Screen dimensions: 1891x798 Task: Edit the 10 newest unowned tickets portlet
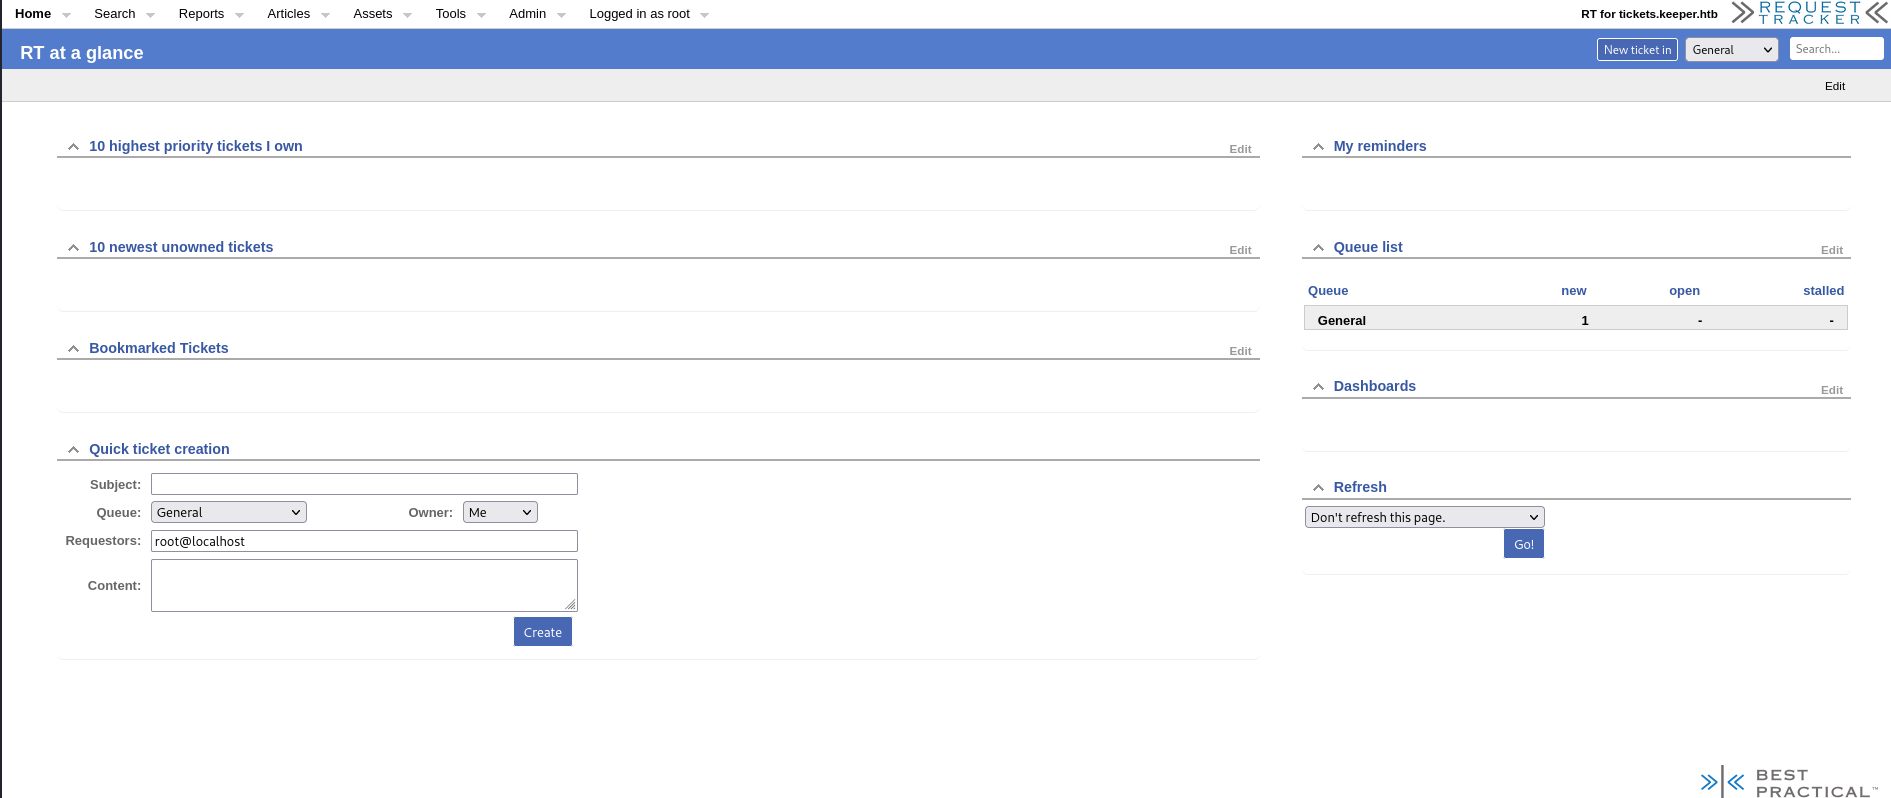coord(1240,250)
